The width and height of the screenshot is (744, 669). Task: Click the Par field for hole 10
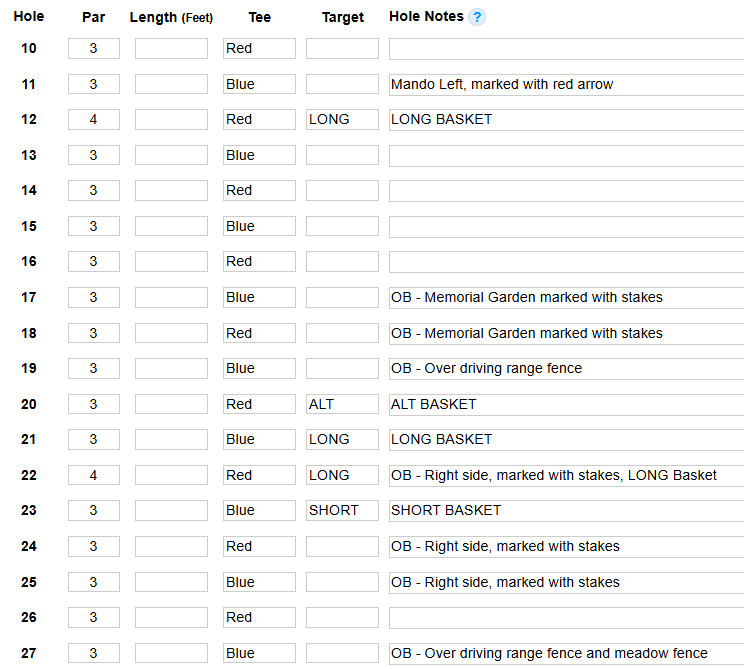point(94,48)
